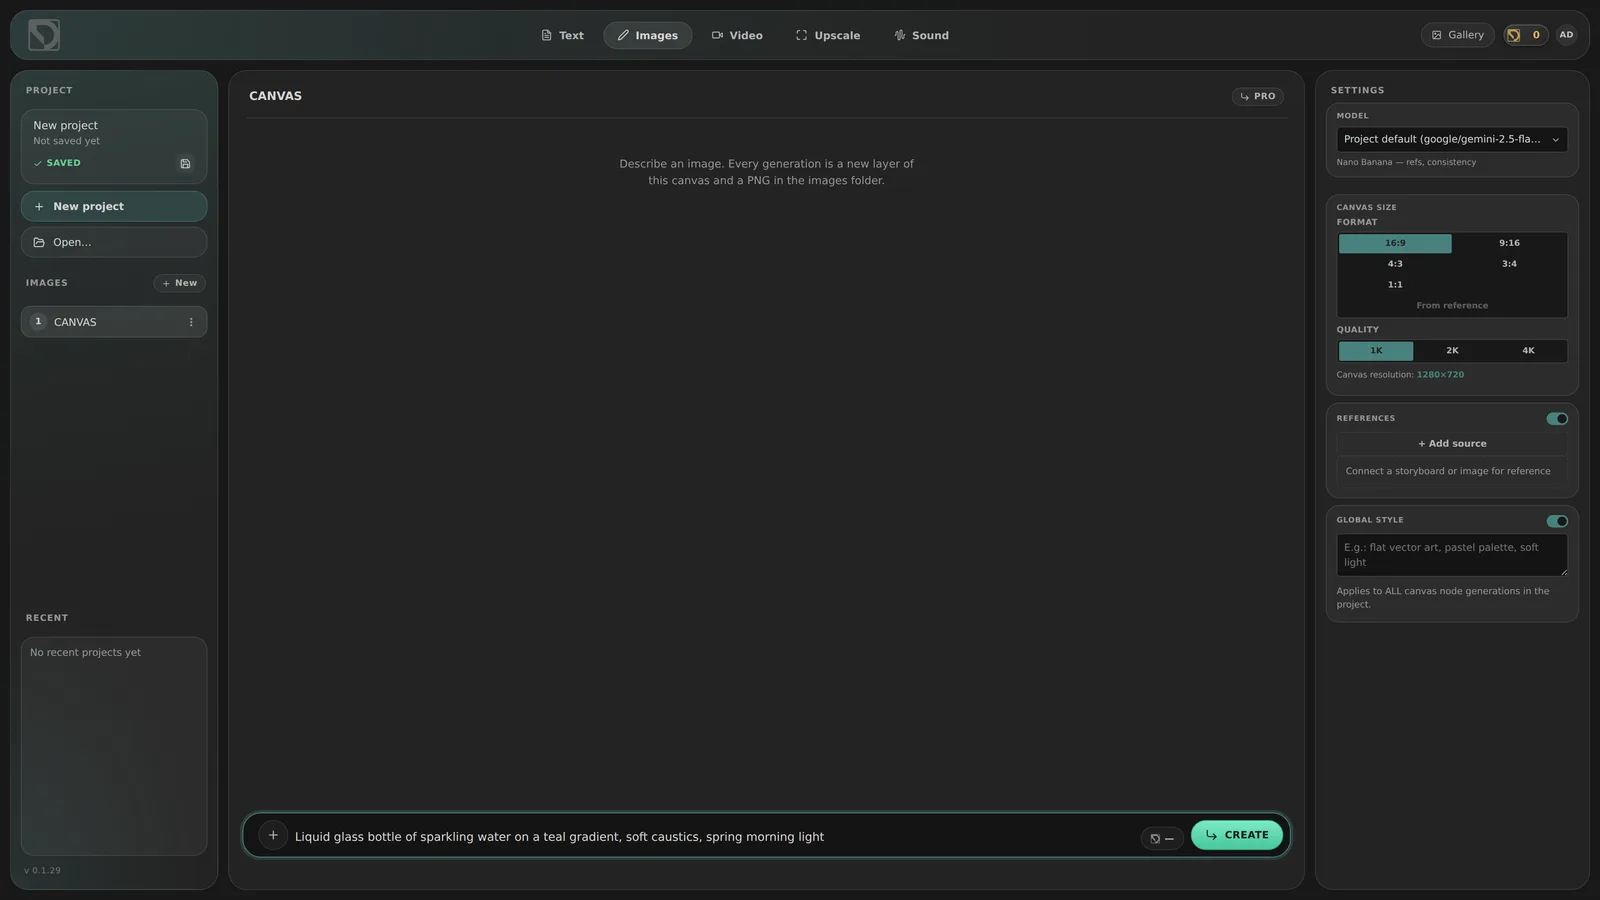Open the Model dropdown
Screen dimensions: 1600x900
(x=1452, y=139)
